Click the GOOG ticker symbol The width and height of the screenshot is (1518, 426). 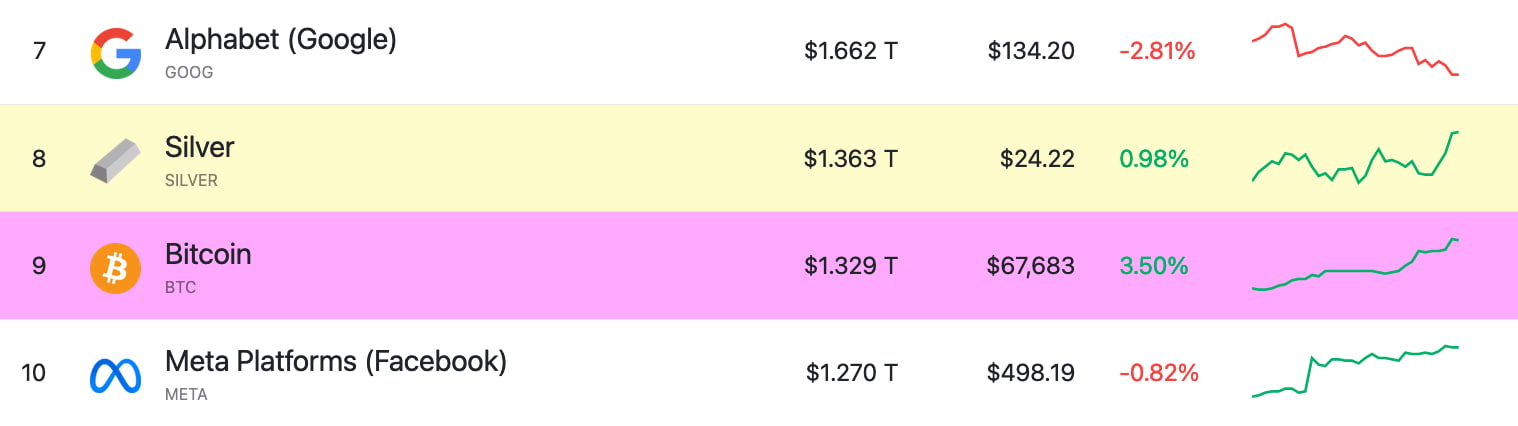[x=189, y=73]
